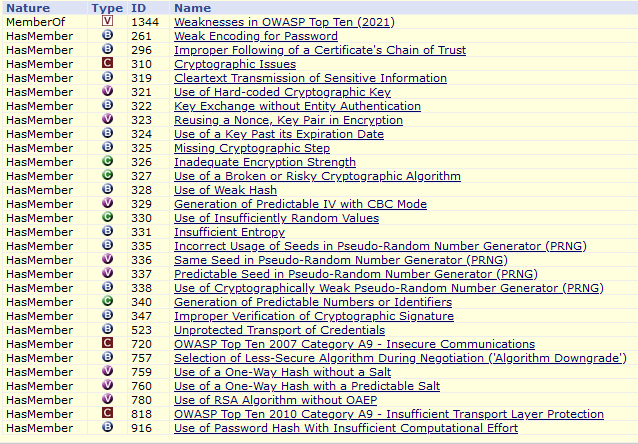The height and width of the screenshot is (444, 638).
Task: Follow Improper Following of a Certificate's Chain link
Action: click(320, 50)
